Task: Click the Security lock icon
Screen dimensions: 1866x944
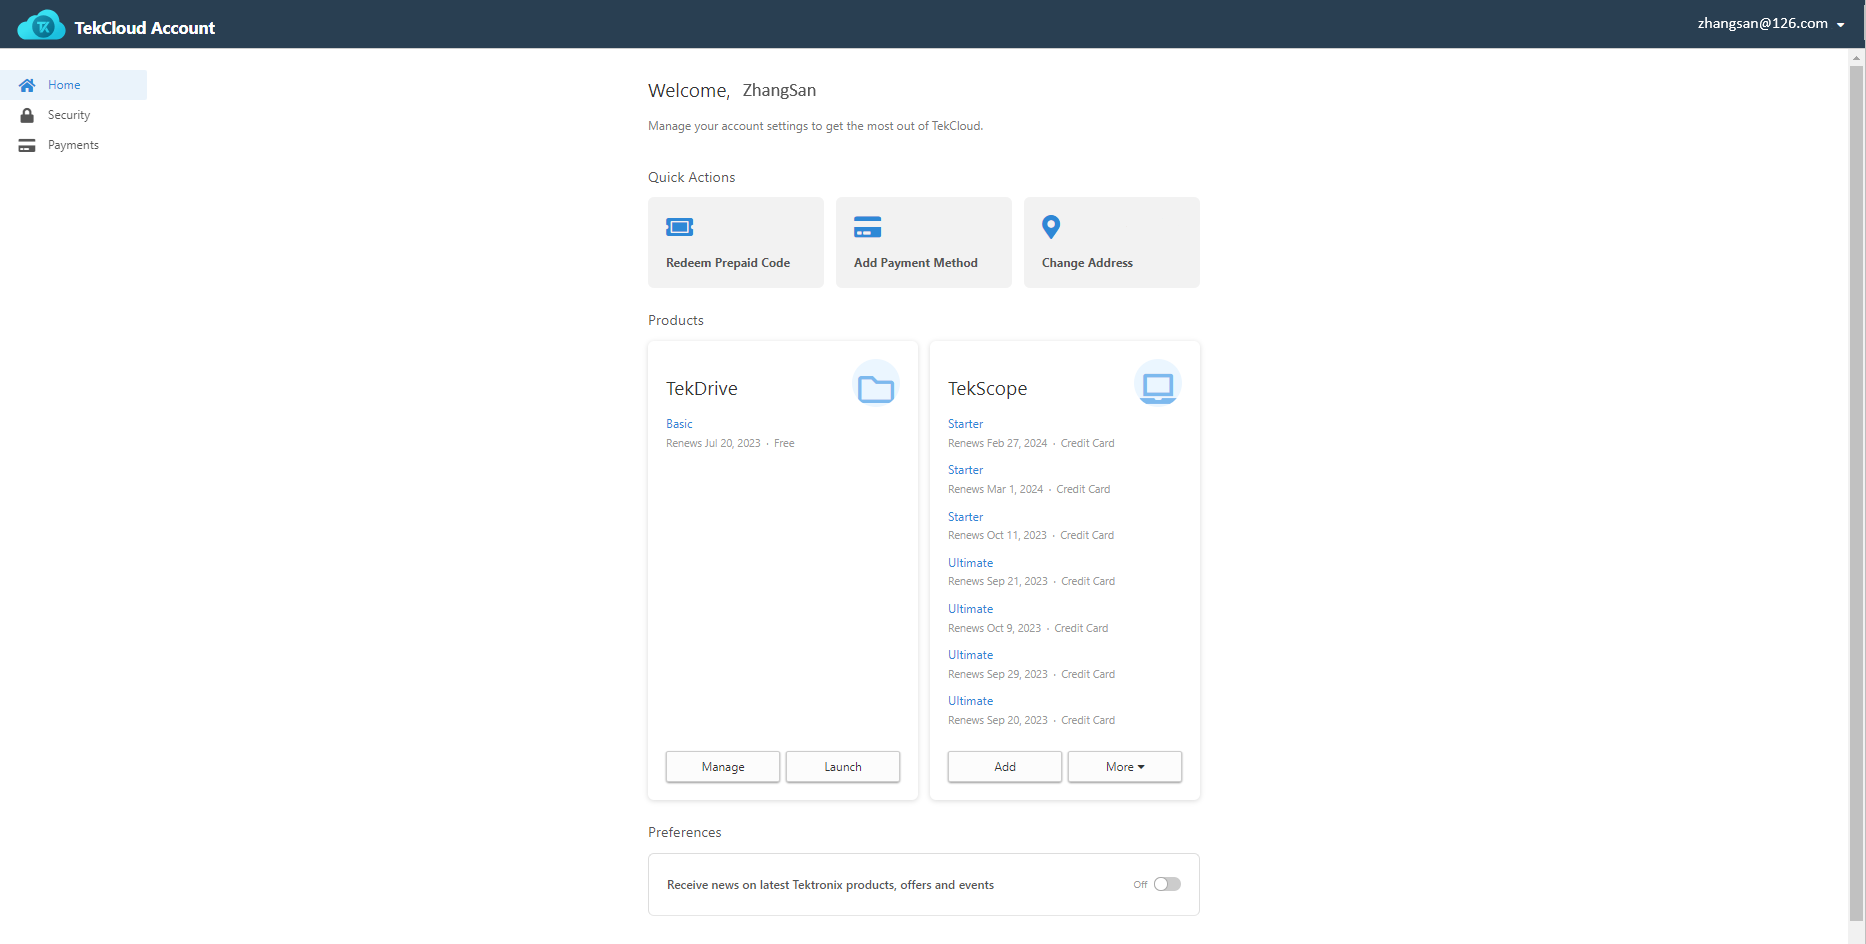Action: coord(27,115)
